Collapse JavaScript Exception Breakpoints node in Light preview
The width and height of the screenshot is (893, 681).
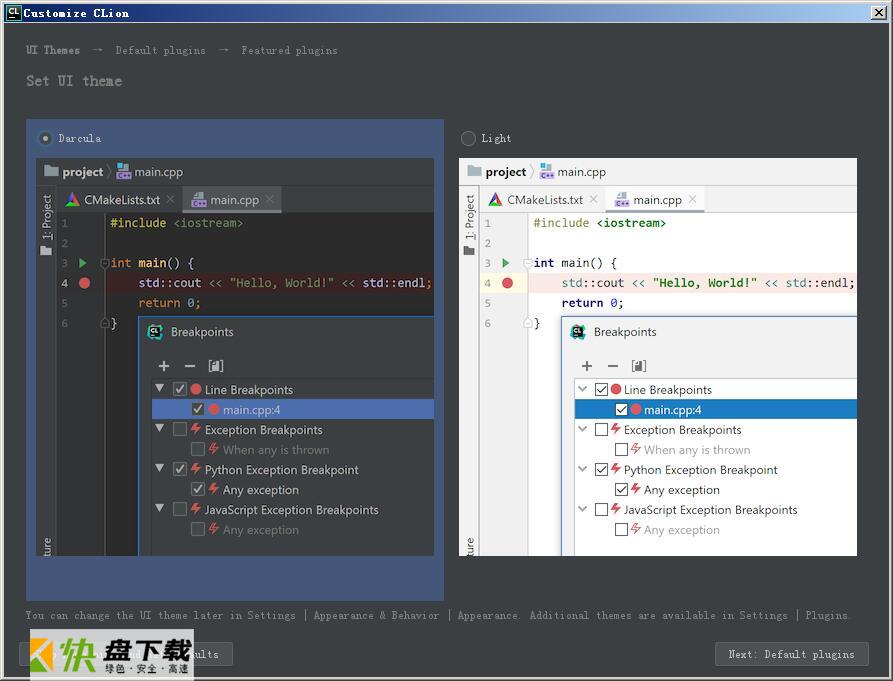click(x=583, y=508)
